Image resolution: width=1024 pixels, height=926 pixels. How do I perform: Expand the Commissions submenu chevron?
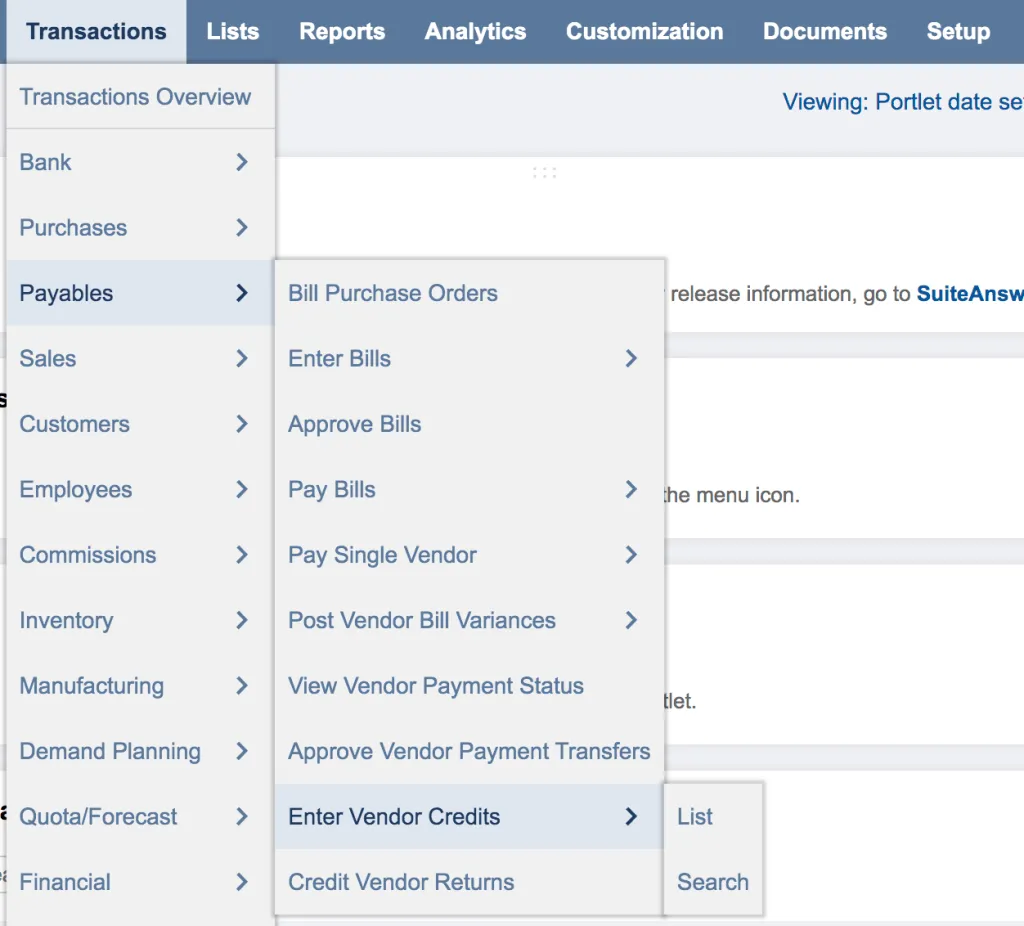[242, 554]
